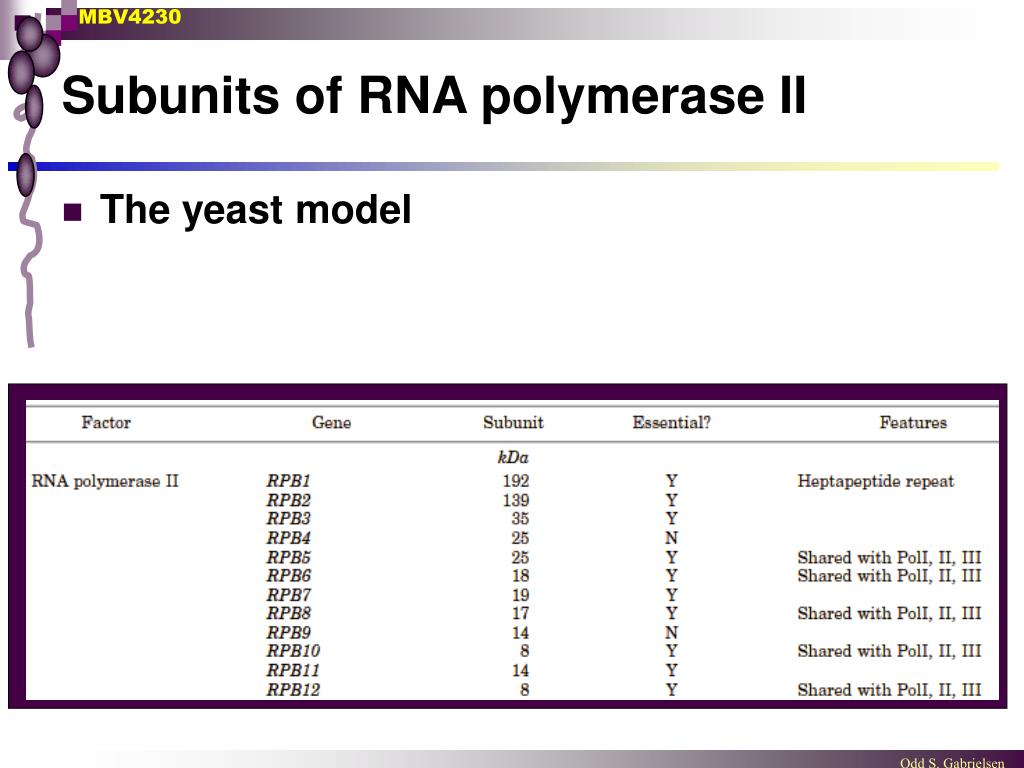Click the Heptapeptide repeat feature text
Image resolution: width=1024 pixels, height=768 pixels.
tap(876, 482)
